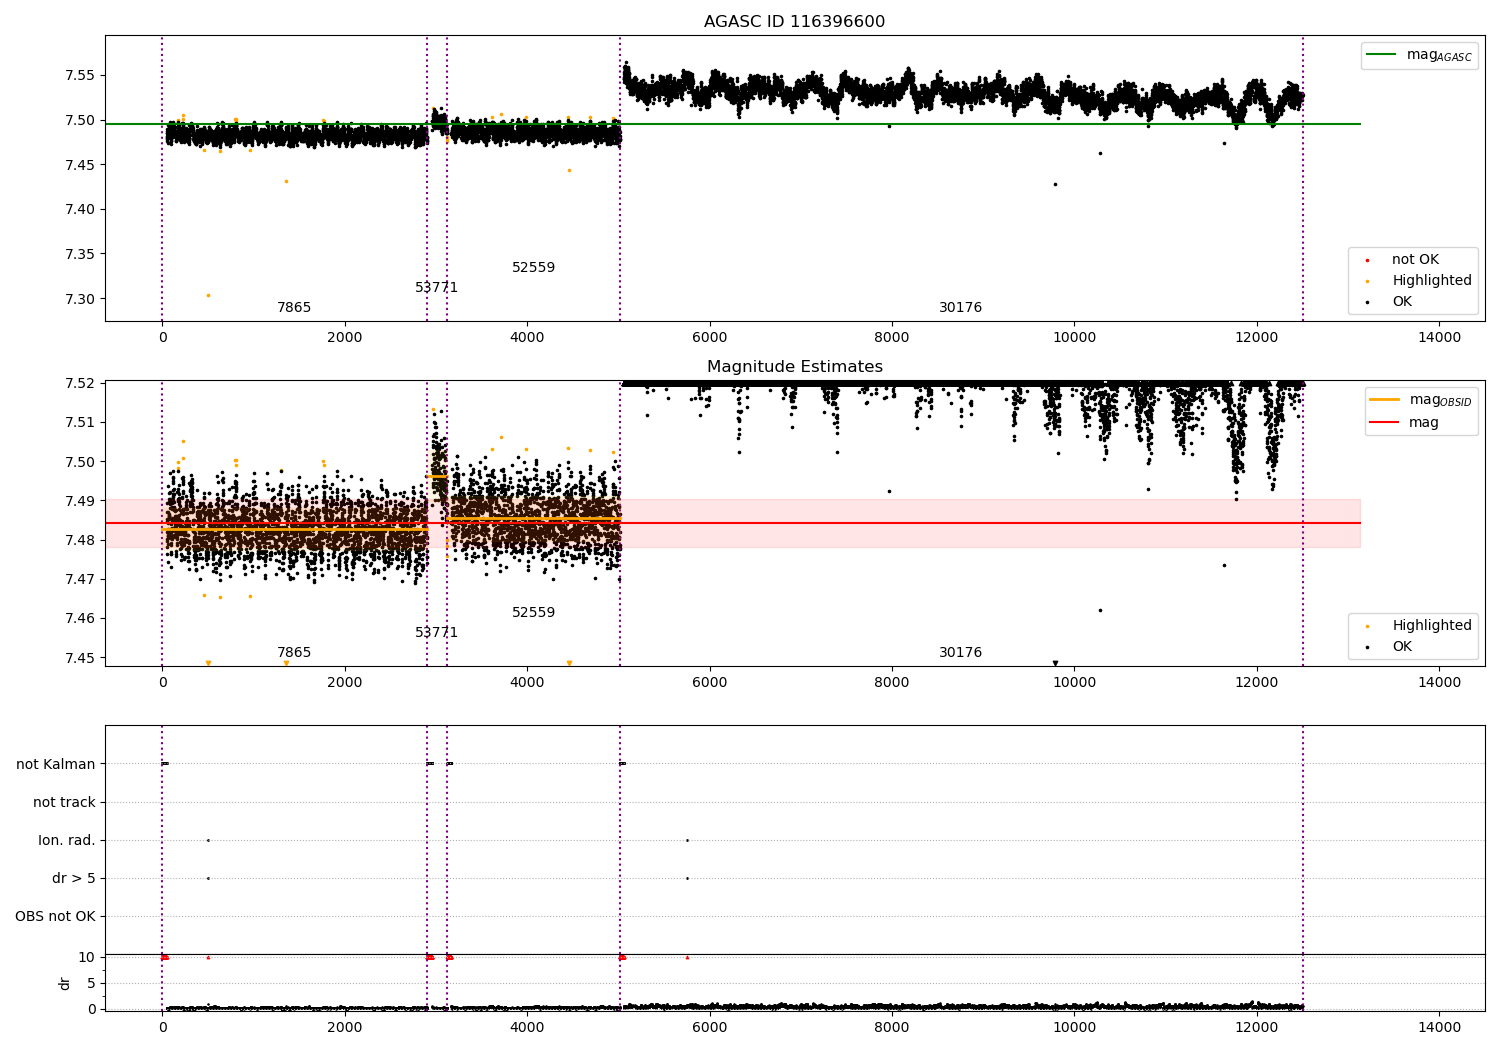
Task: Click the 7.52 y-axis tick label
Action: [x=80, y=384]
